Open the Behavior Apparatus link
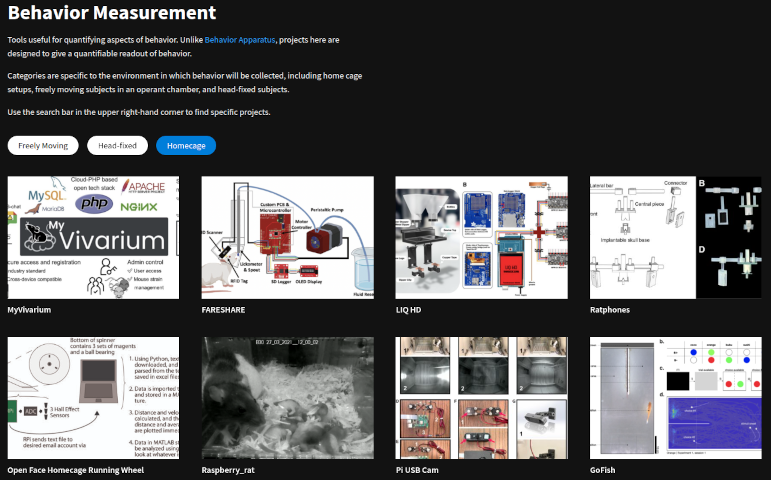 239,40
